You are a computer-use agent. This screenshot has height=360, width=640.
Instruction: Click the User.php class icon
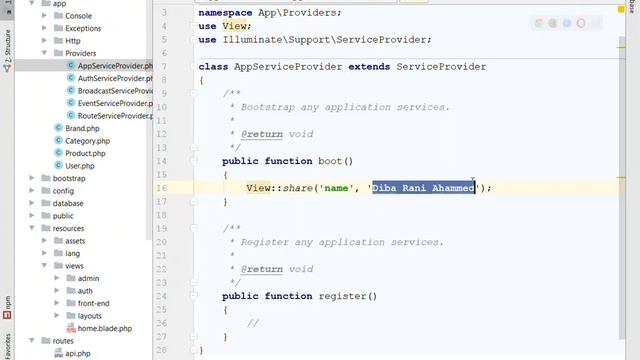[x=58, y=166]
